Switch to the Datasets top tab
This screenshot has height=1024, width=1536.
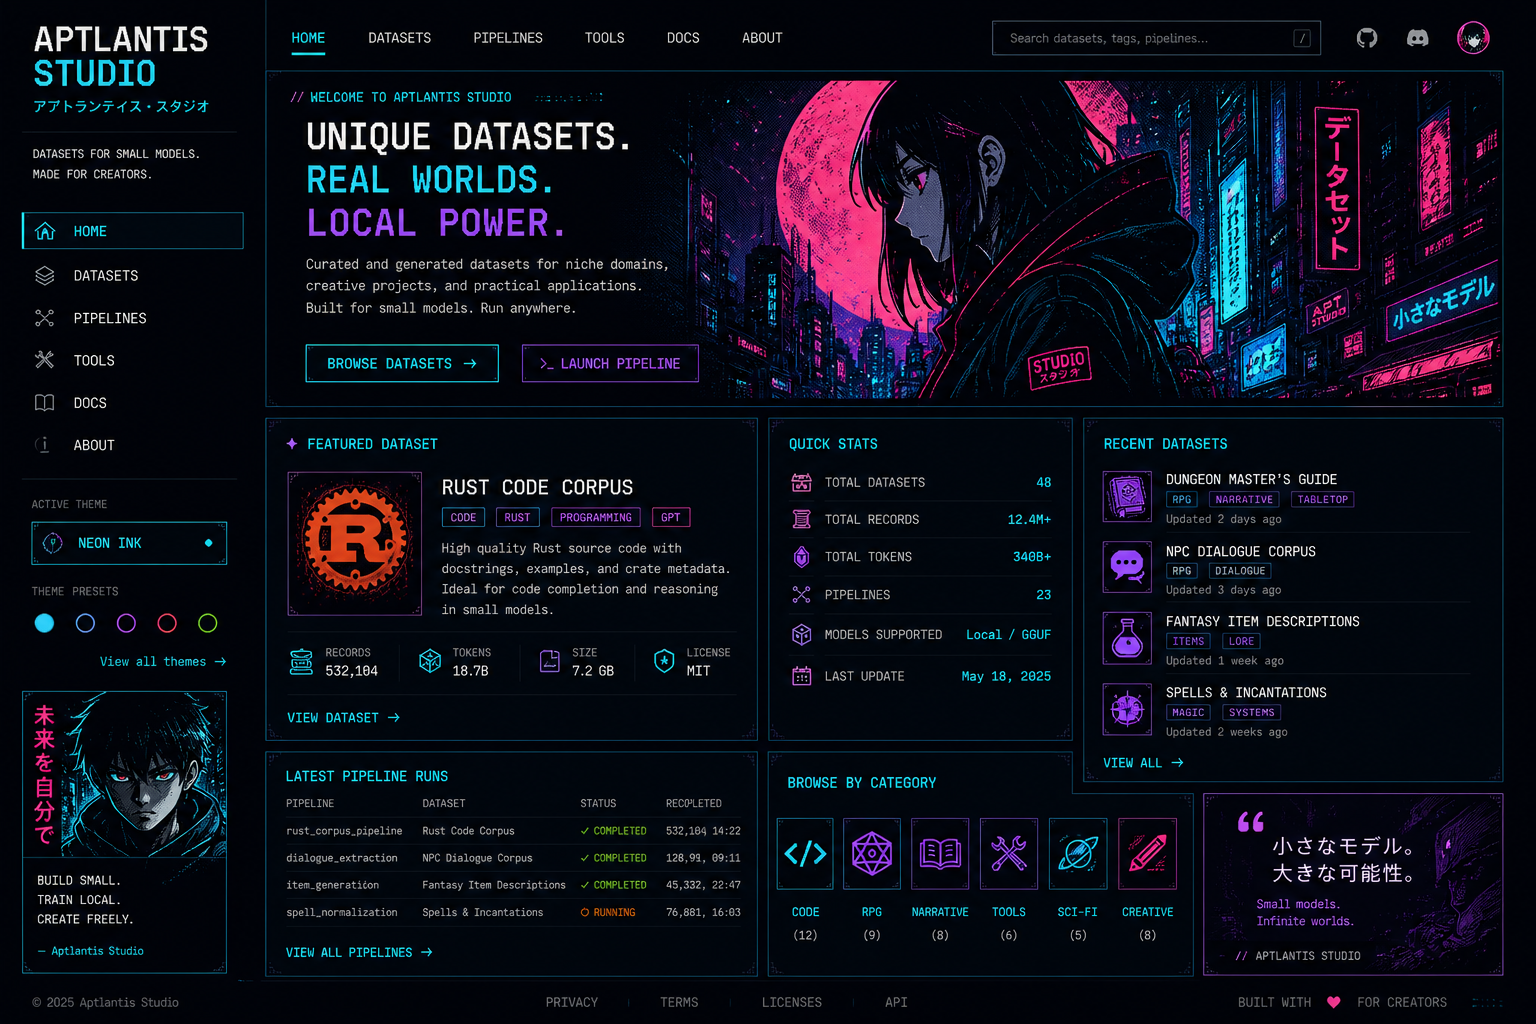(x=399, y=38)
